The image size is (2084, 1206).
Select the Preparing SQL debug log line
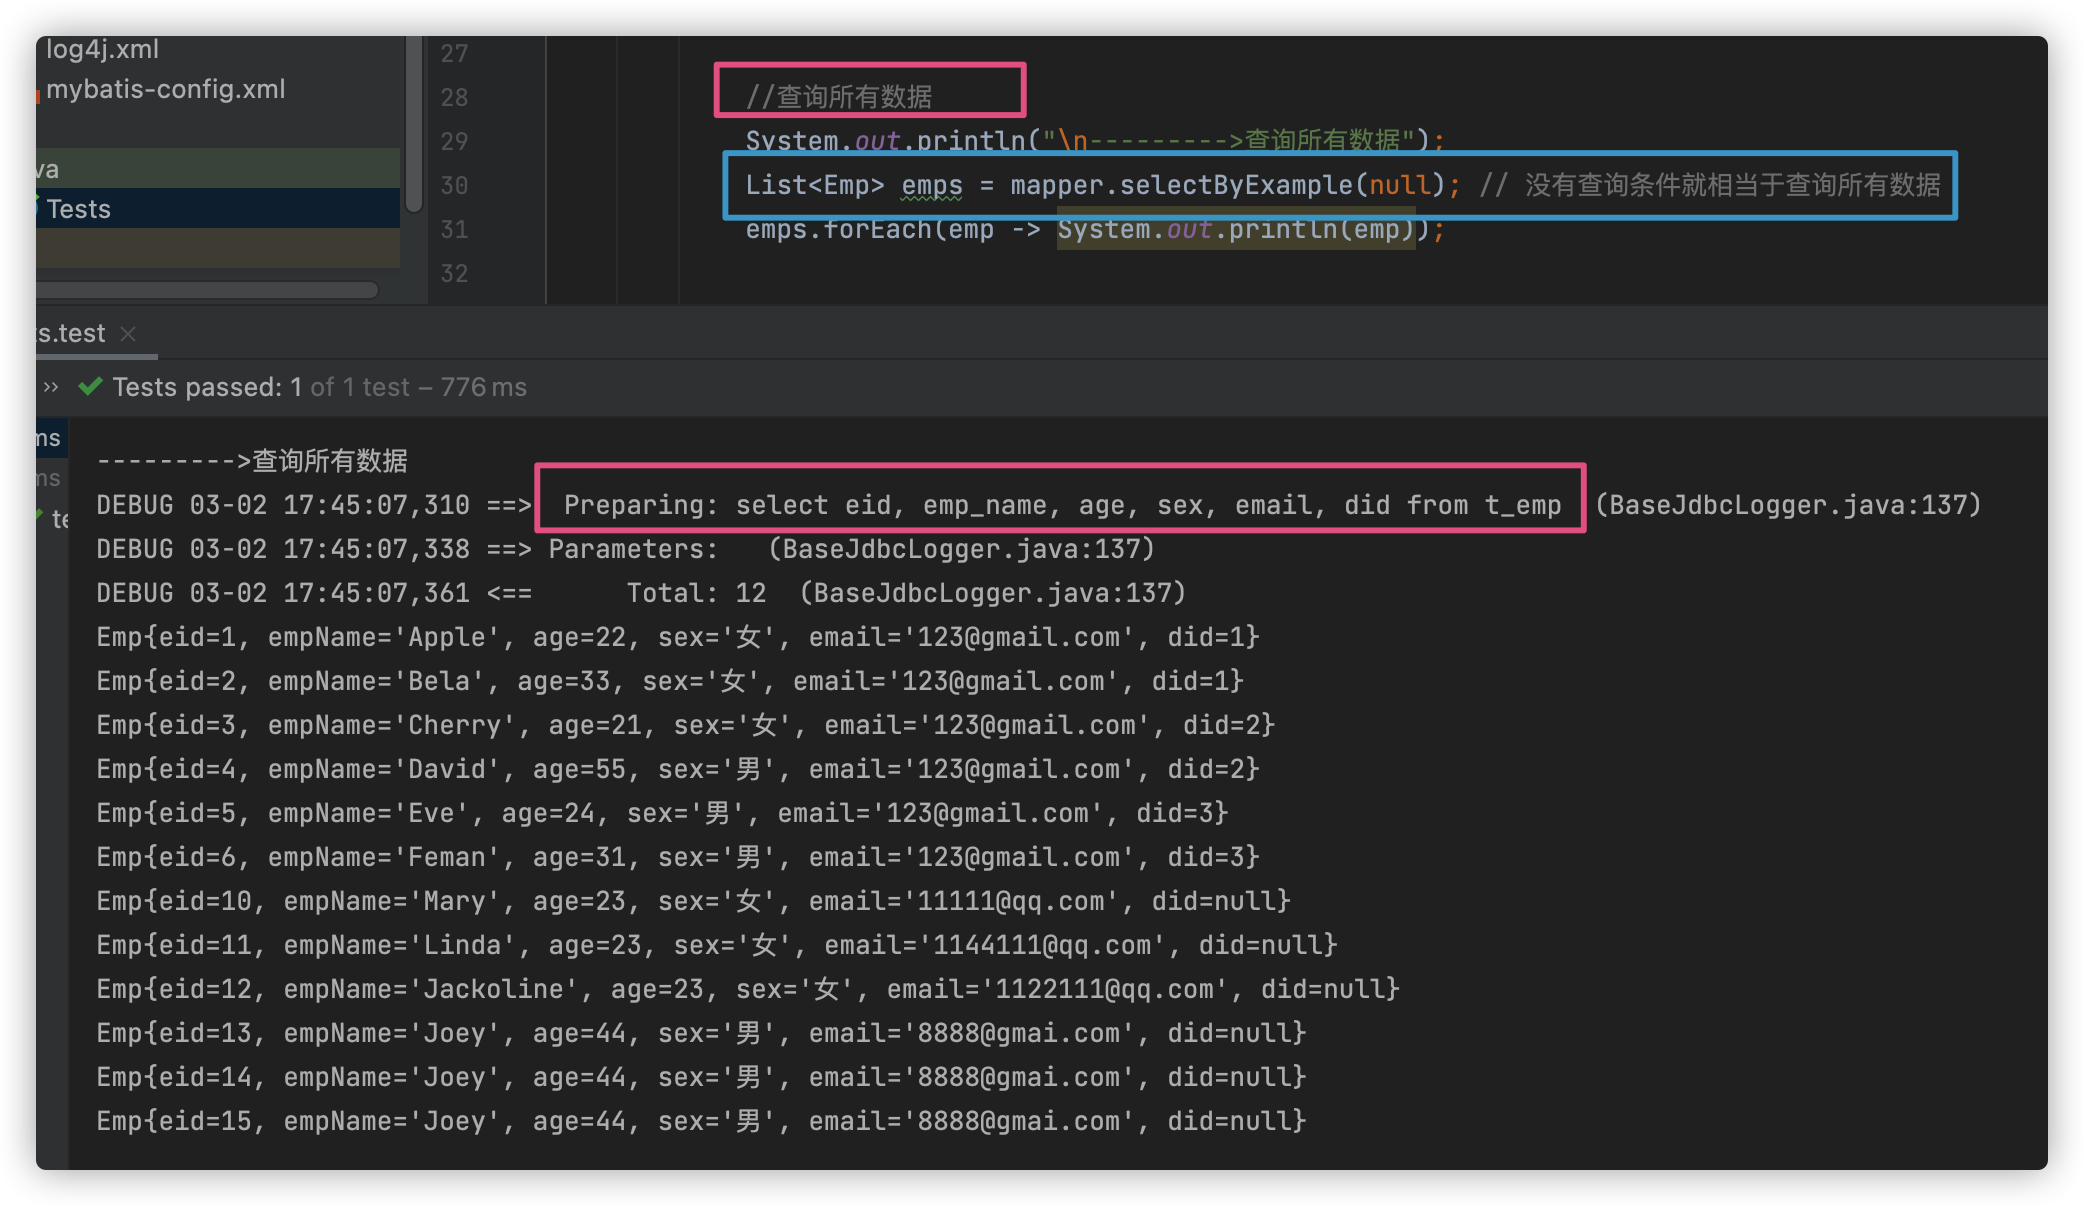click(x=1060, y=505)
